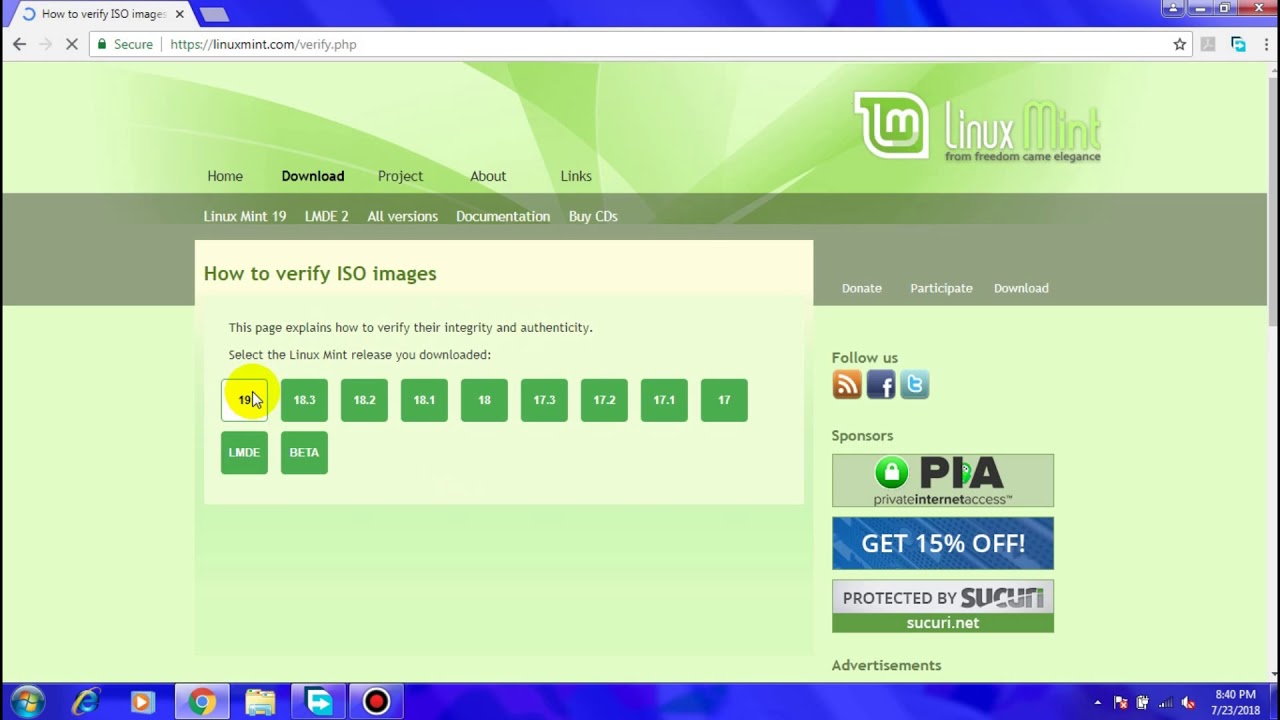The height and width of the screenshot is (720, 1280).
Task: View site information for Secure padlock
Action: point(125,44)
